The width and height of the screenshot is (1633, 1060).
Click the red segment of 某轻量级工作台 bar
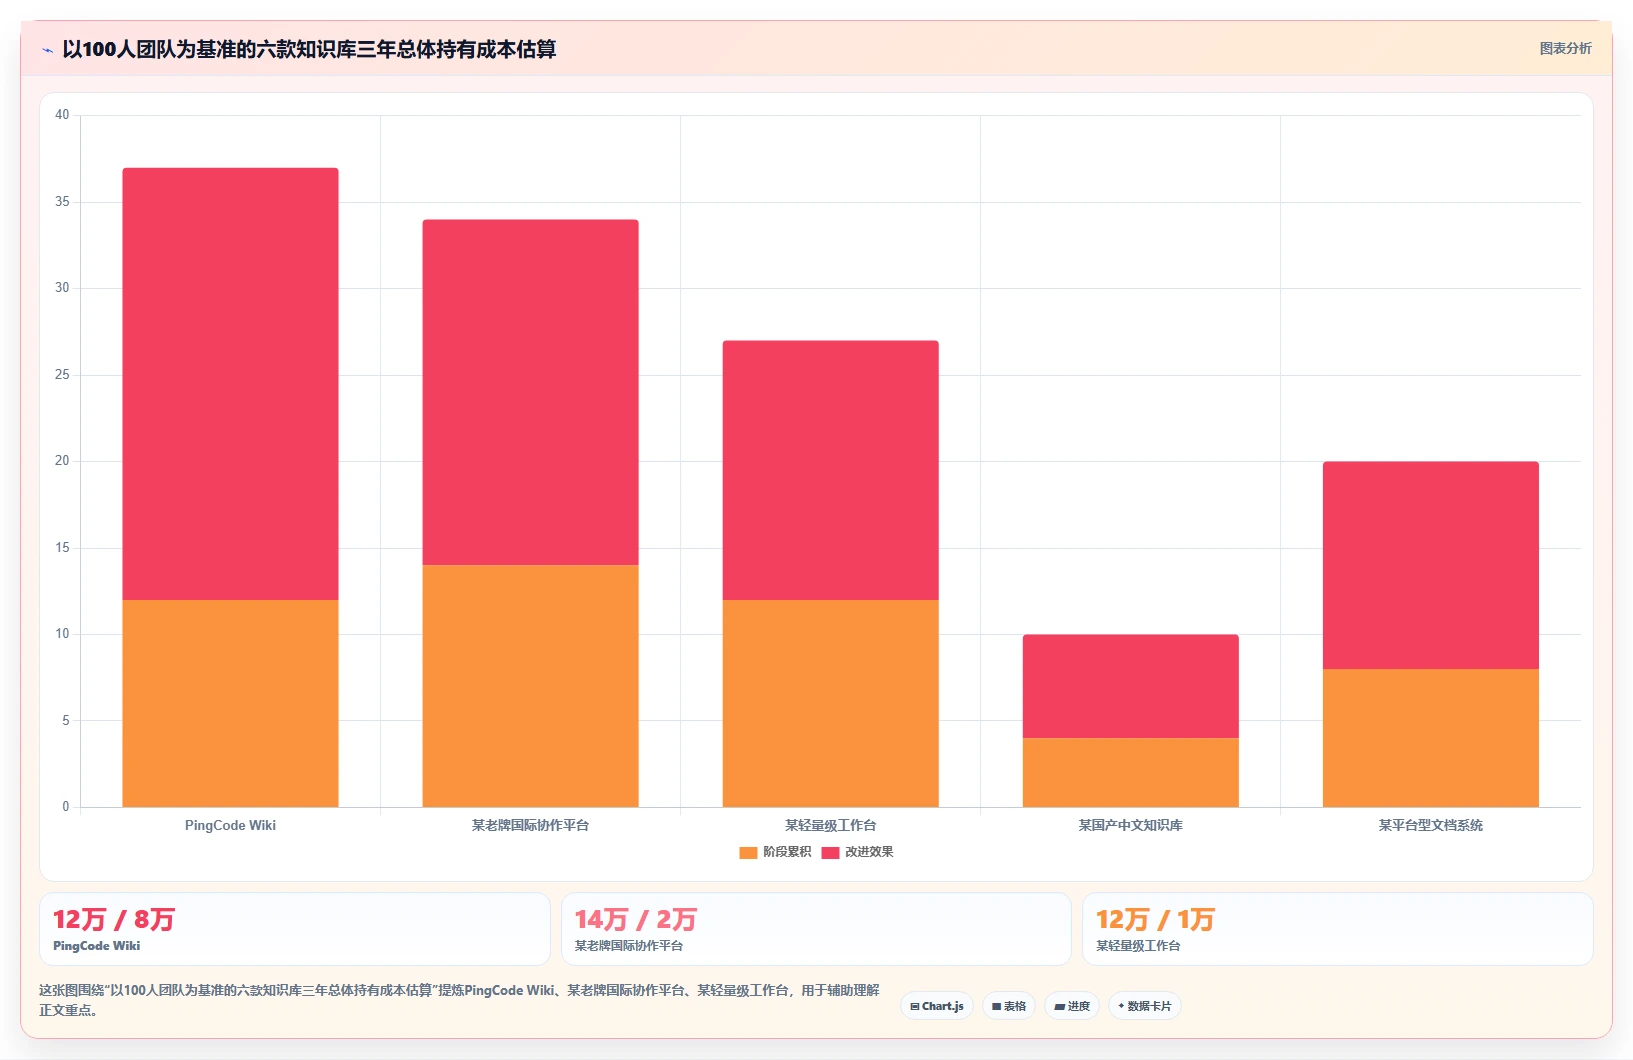pos(830,470)
